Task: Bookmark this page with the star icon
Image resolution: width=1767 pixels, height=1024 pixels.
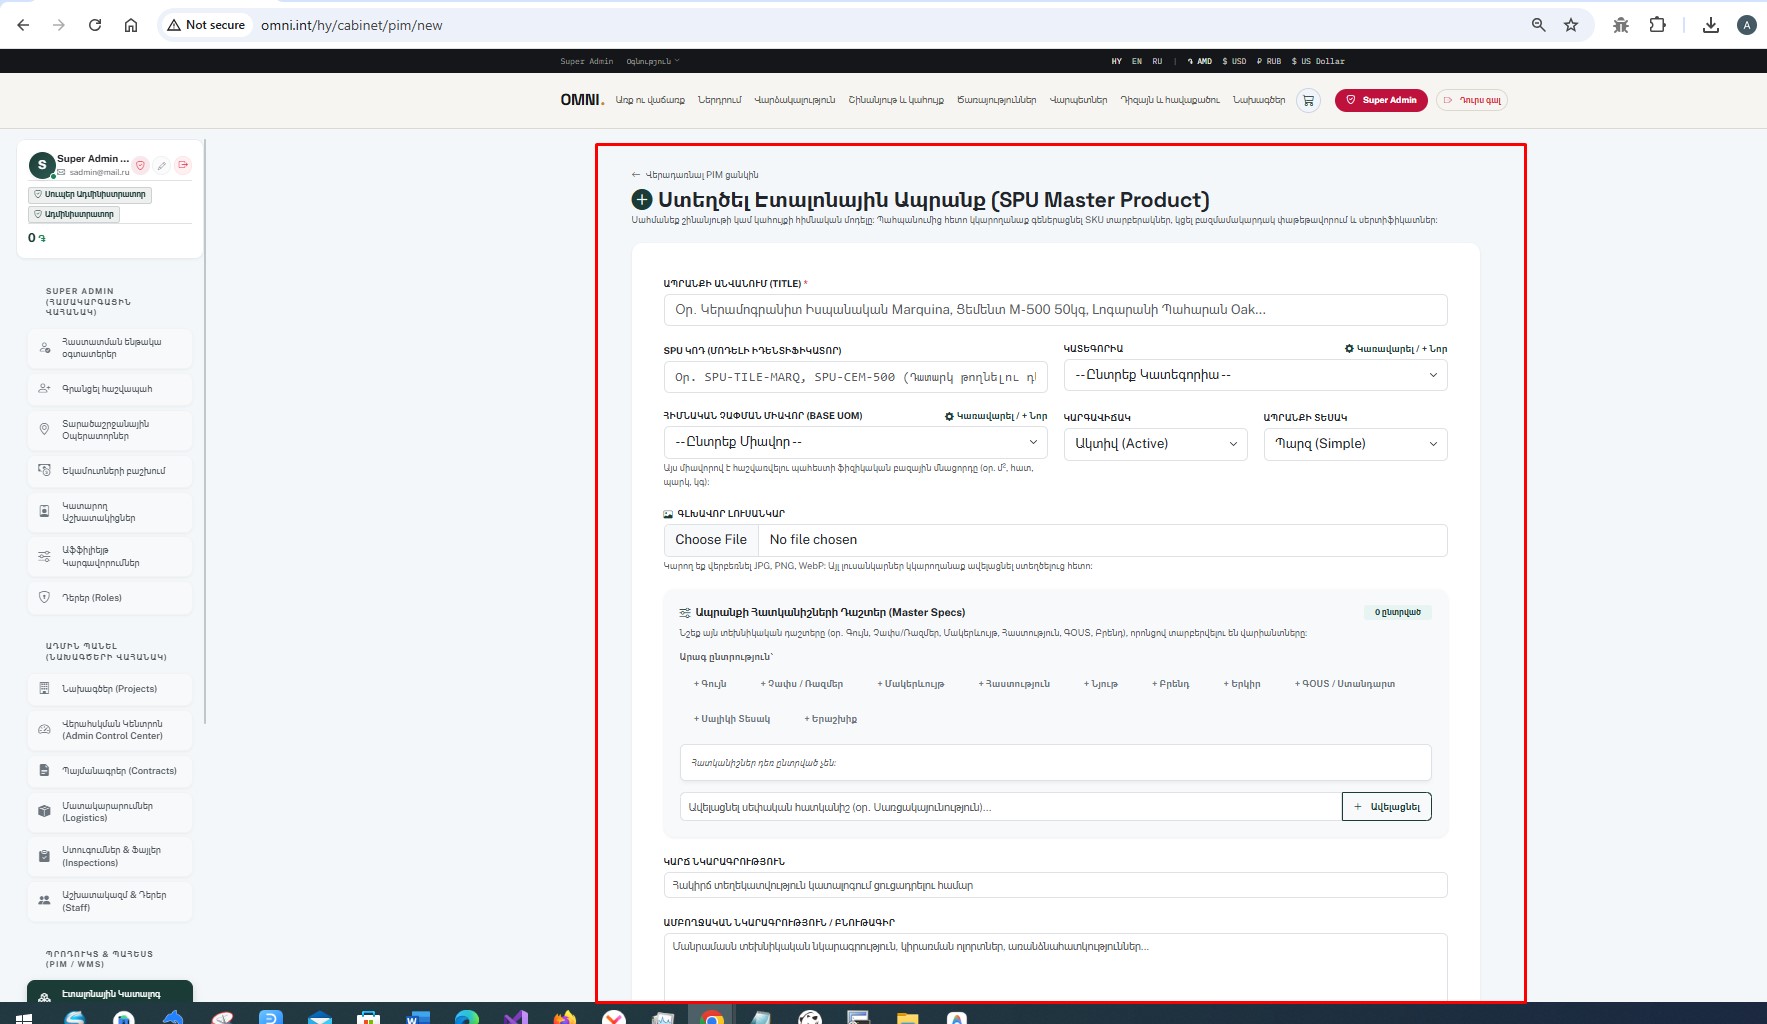Action: click(x=1571, y=25)
